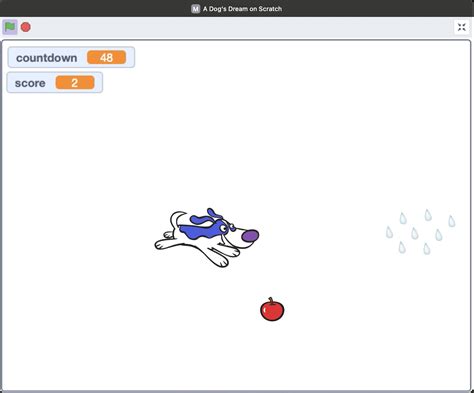Click the score value 2
Viewport: 474px width, 393px height.
coord(75,83)
